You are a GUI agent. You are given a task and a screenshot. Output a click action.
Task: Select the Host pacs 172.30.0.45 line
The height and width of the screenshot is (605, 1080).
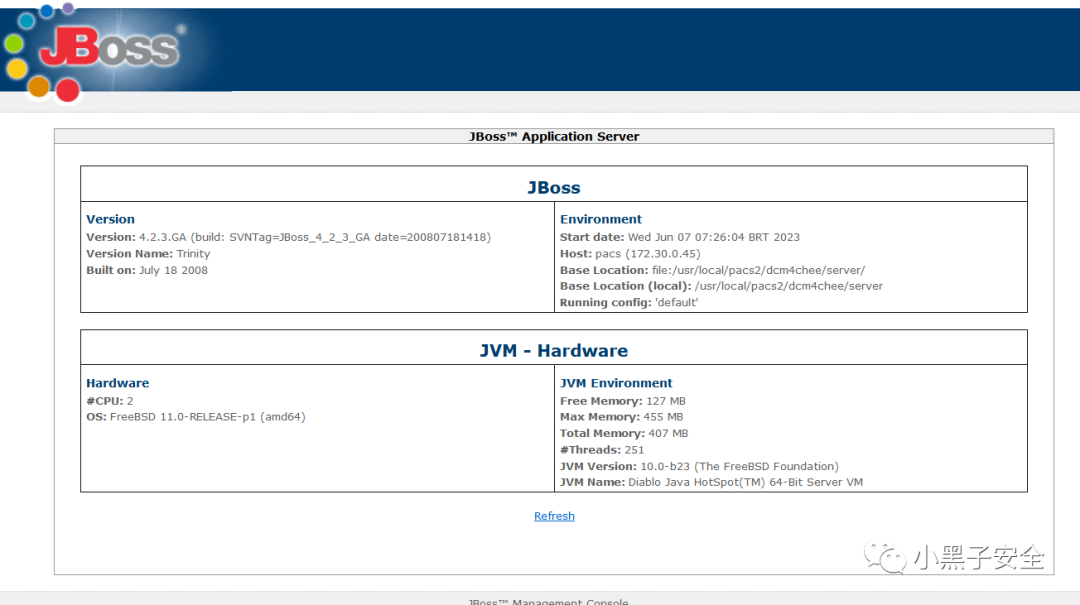click(630, 254)
